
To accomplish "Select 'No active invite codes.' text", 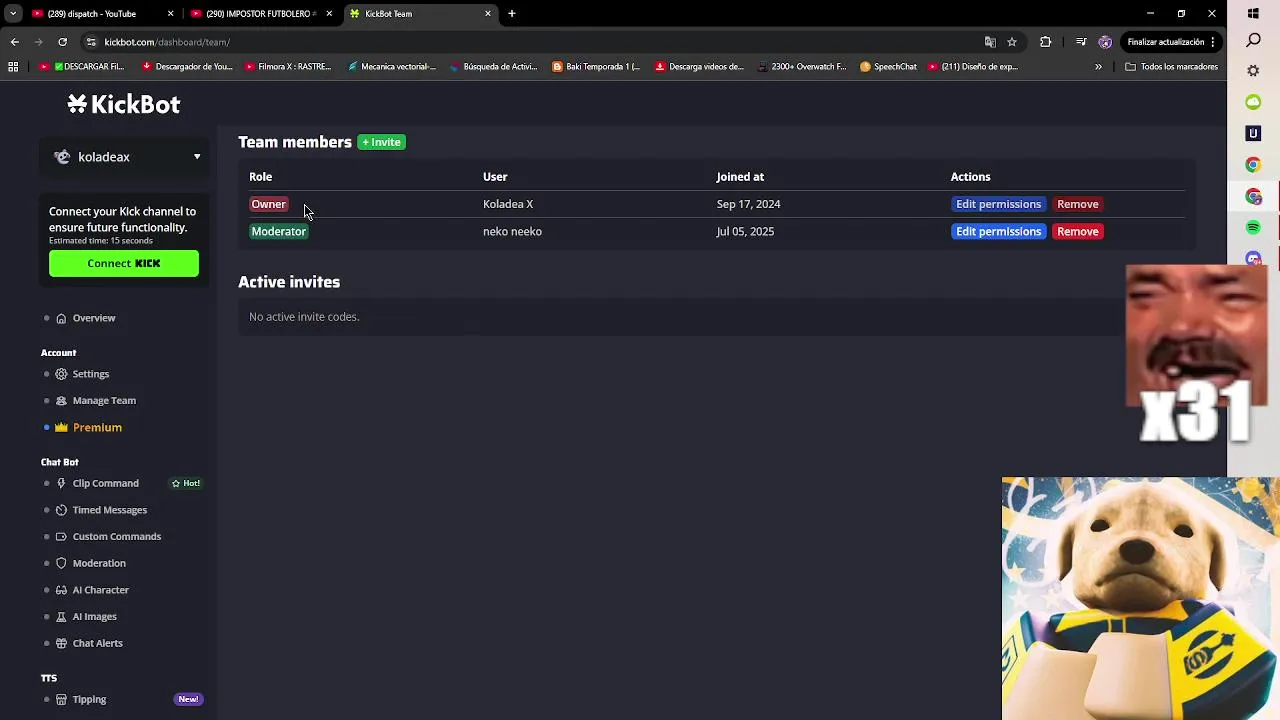I will (x=304, y=317).
